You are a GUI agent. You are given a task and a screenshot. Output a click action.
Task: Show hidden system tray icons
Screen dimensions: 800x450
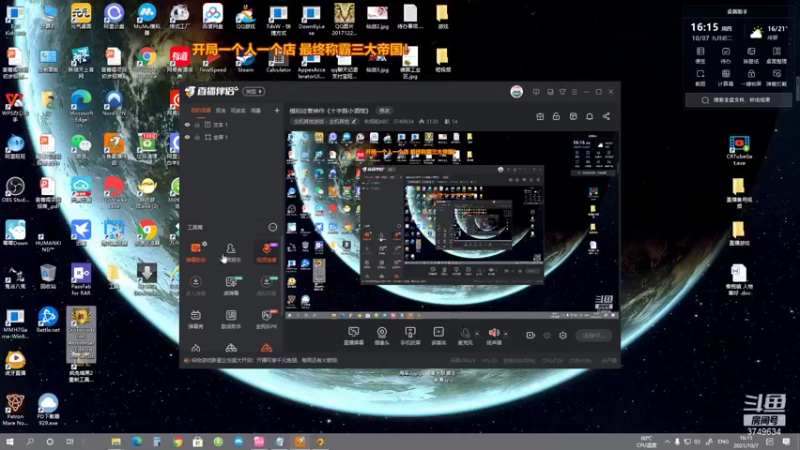click(x=667, y=441)
